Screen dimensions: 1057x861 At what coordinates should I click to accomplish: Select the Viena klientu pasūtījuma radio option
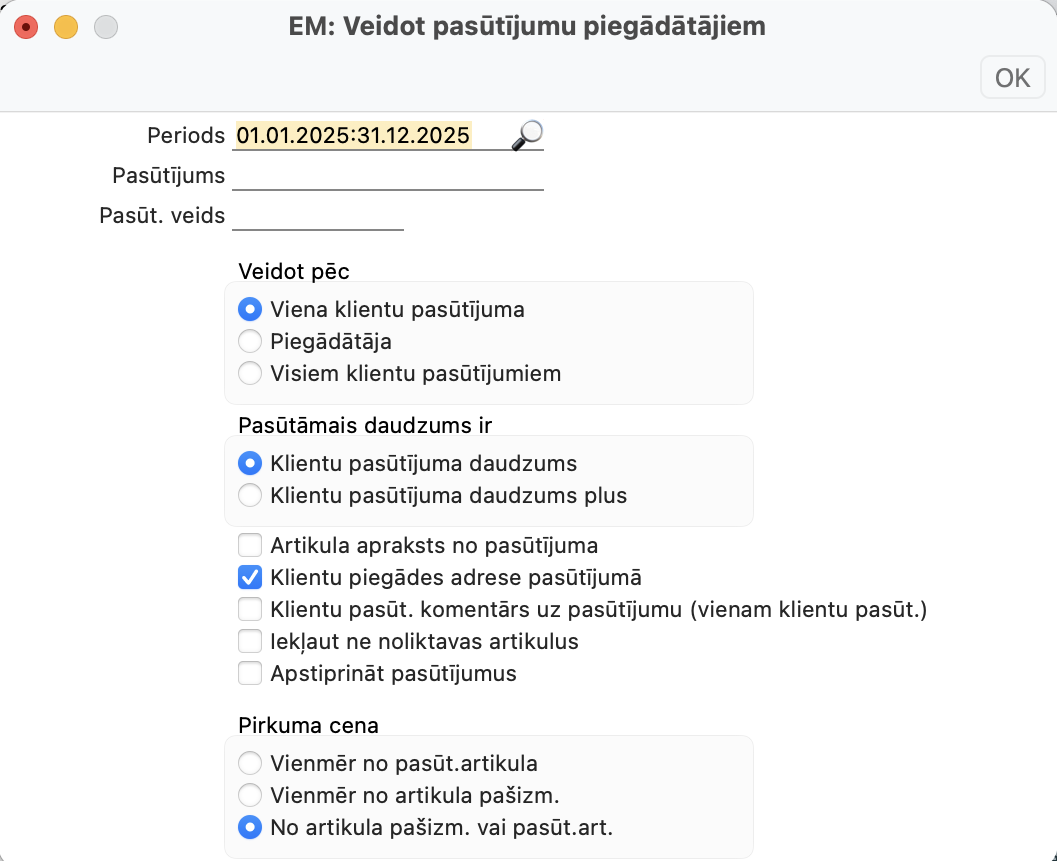pos(251,310)
